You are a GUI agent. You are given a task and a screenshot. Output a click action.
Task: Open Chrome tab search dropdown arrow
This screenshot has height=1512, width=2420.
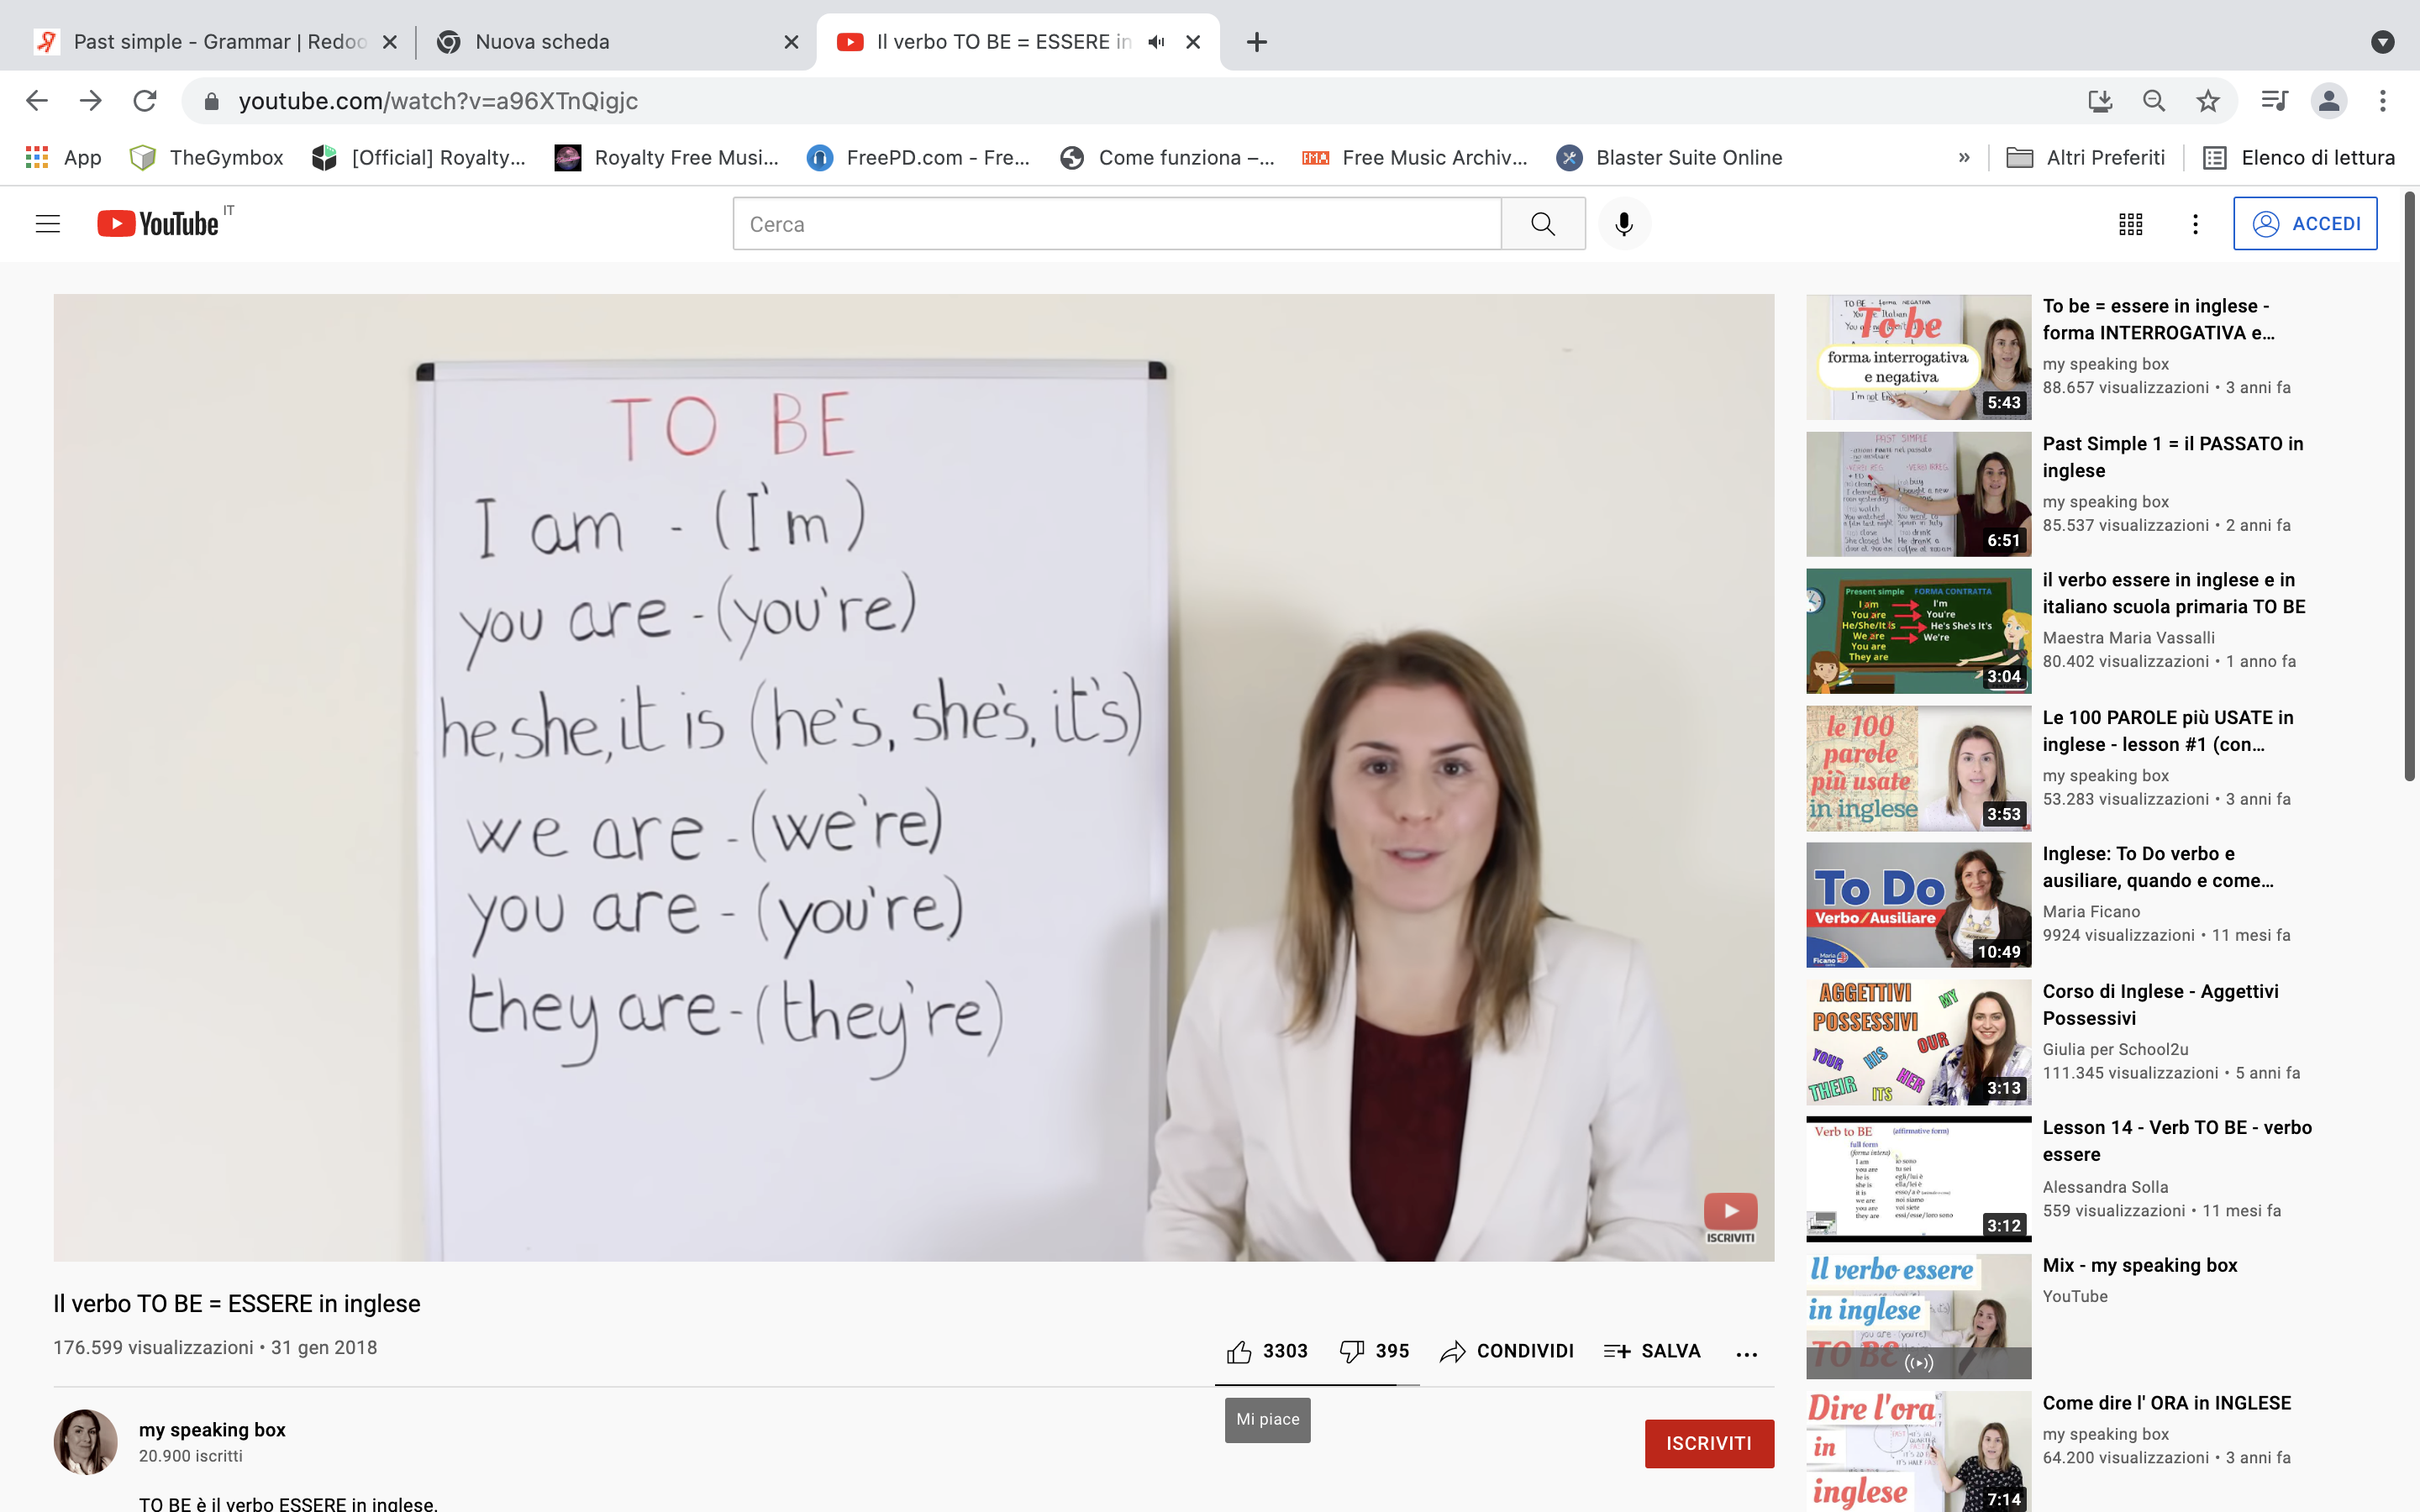point(2382,42)
